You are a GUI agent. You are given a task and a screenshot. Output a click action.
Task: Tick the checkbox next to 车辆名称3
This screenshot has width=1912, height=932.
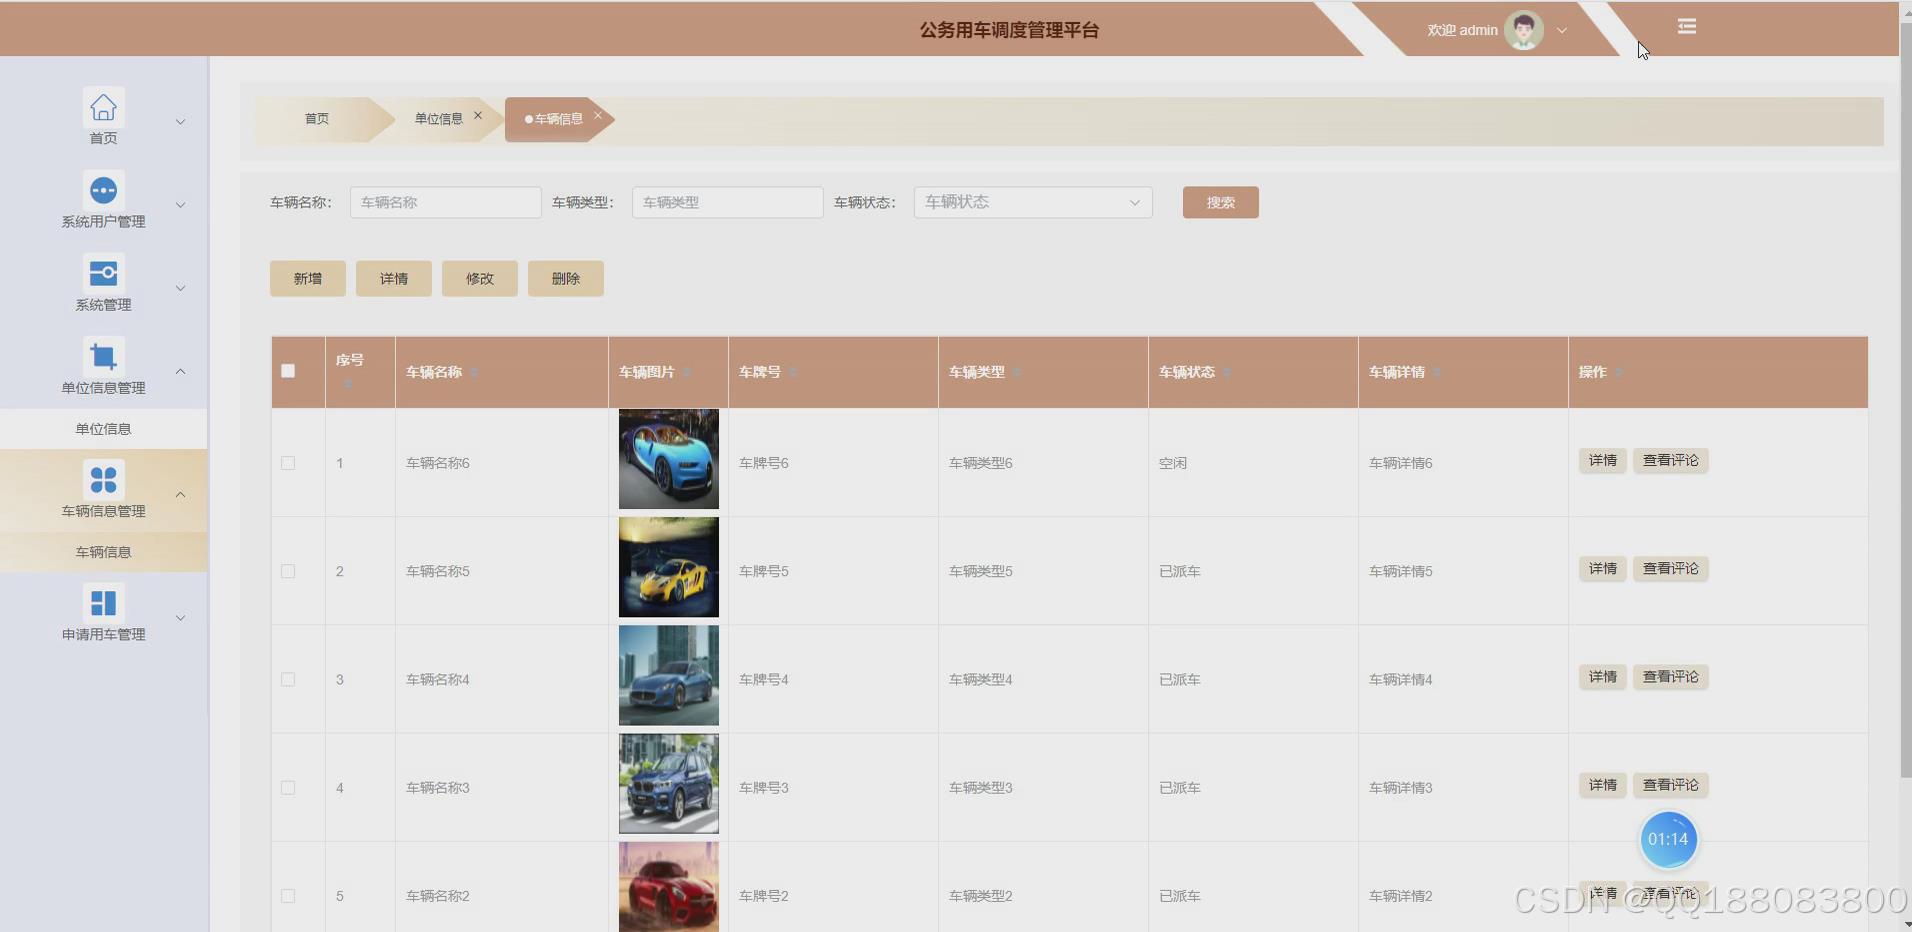coord(287,787)
